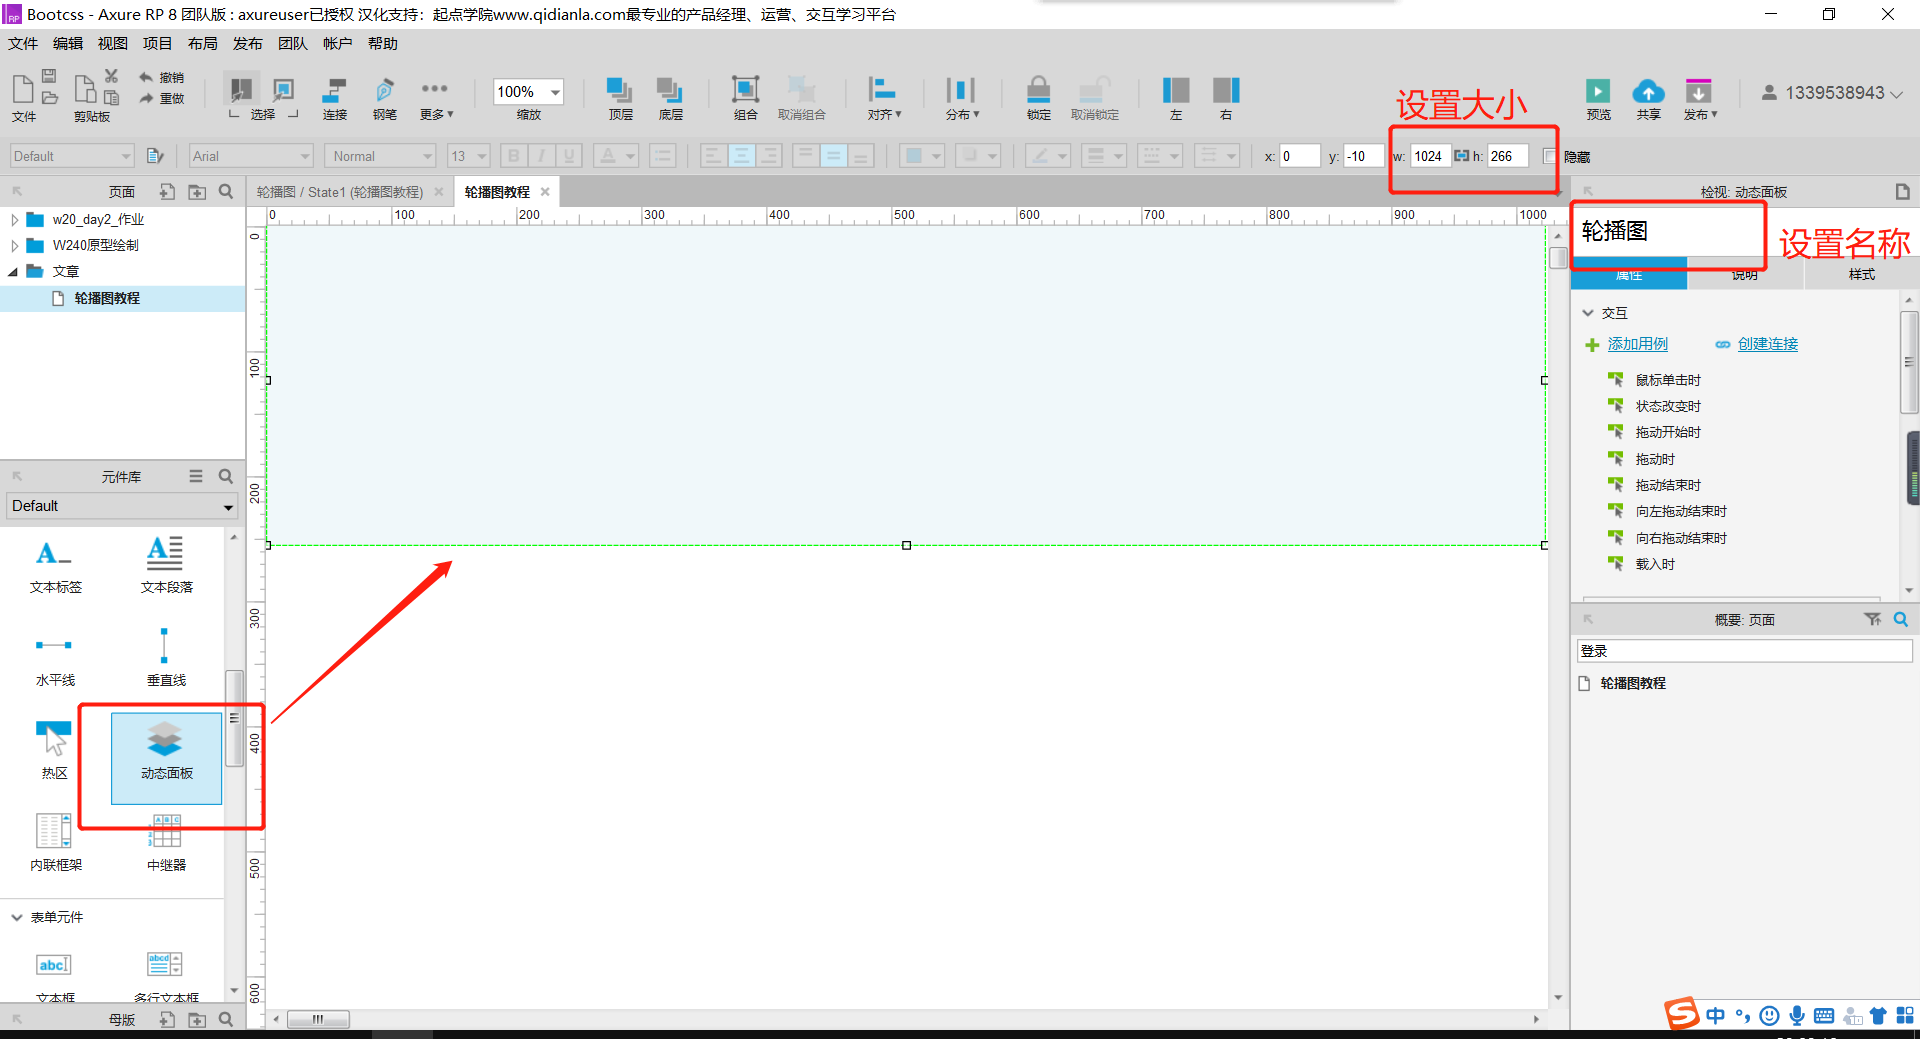Select the 动态面板 dynamic panel widget
This screenshot has width=1920, height=1039.
coord(166,758)
